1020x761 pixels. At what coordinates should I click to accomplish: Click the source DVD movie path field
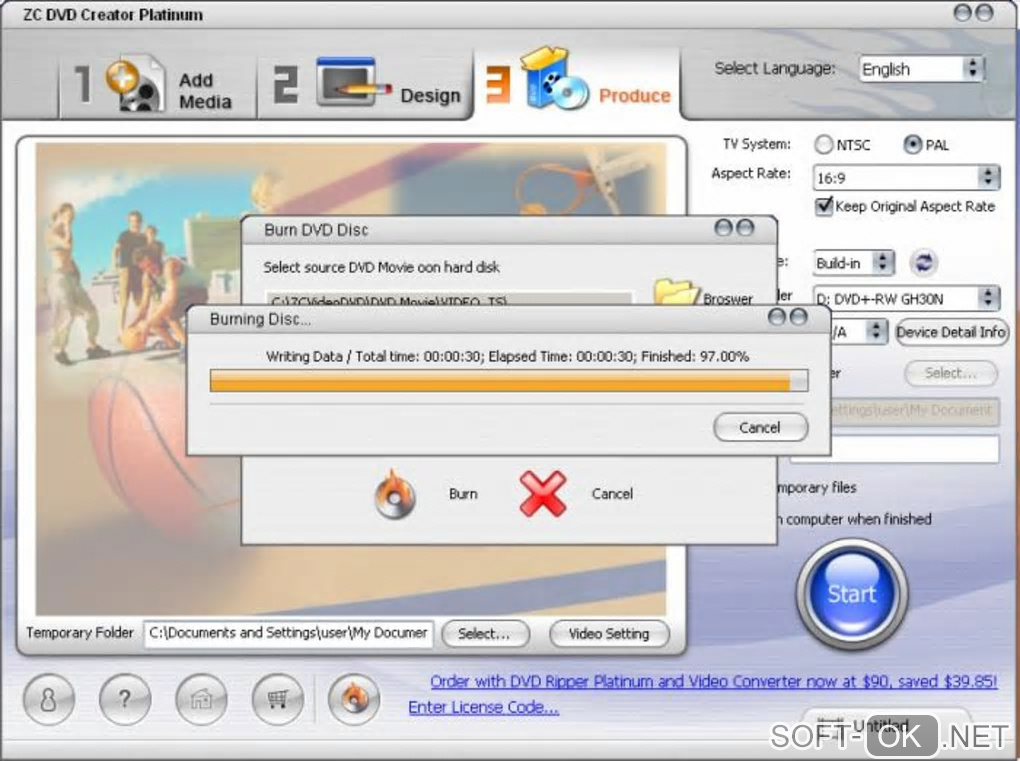coord(449,299)
